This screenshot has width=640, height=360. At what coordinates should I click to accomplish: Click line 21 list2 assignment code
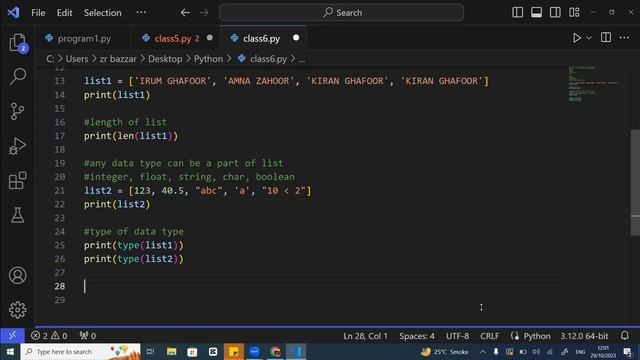(x=198, y=191)
